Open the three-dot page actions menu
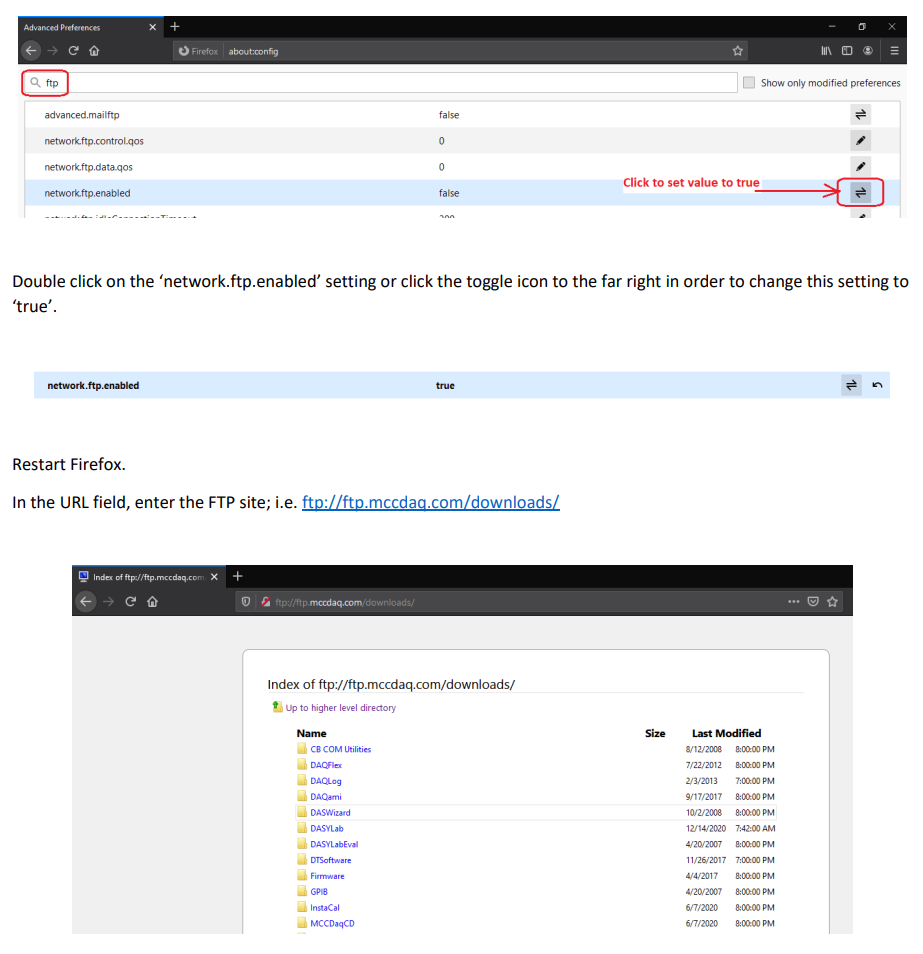923x954 pixels. click(x=794, y=602)
